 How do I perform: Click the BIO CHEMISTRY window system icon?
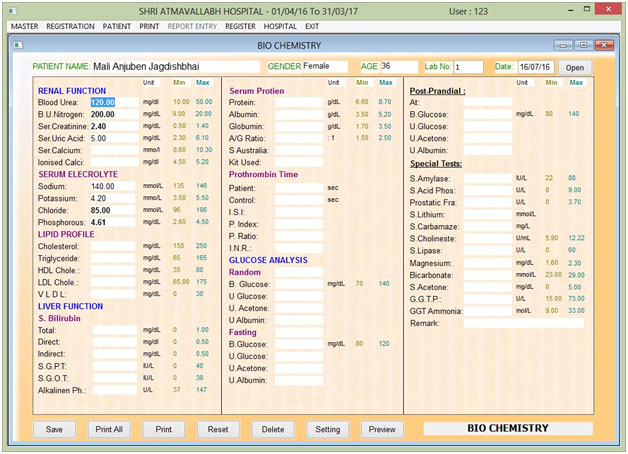pos(20,46)
